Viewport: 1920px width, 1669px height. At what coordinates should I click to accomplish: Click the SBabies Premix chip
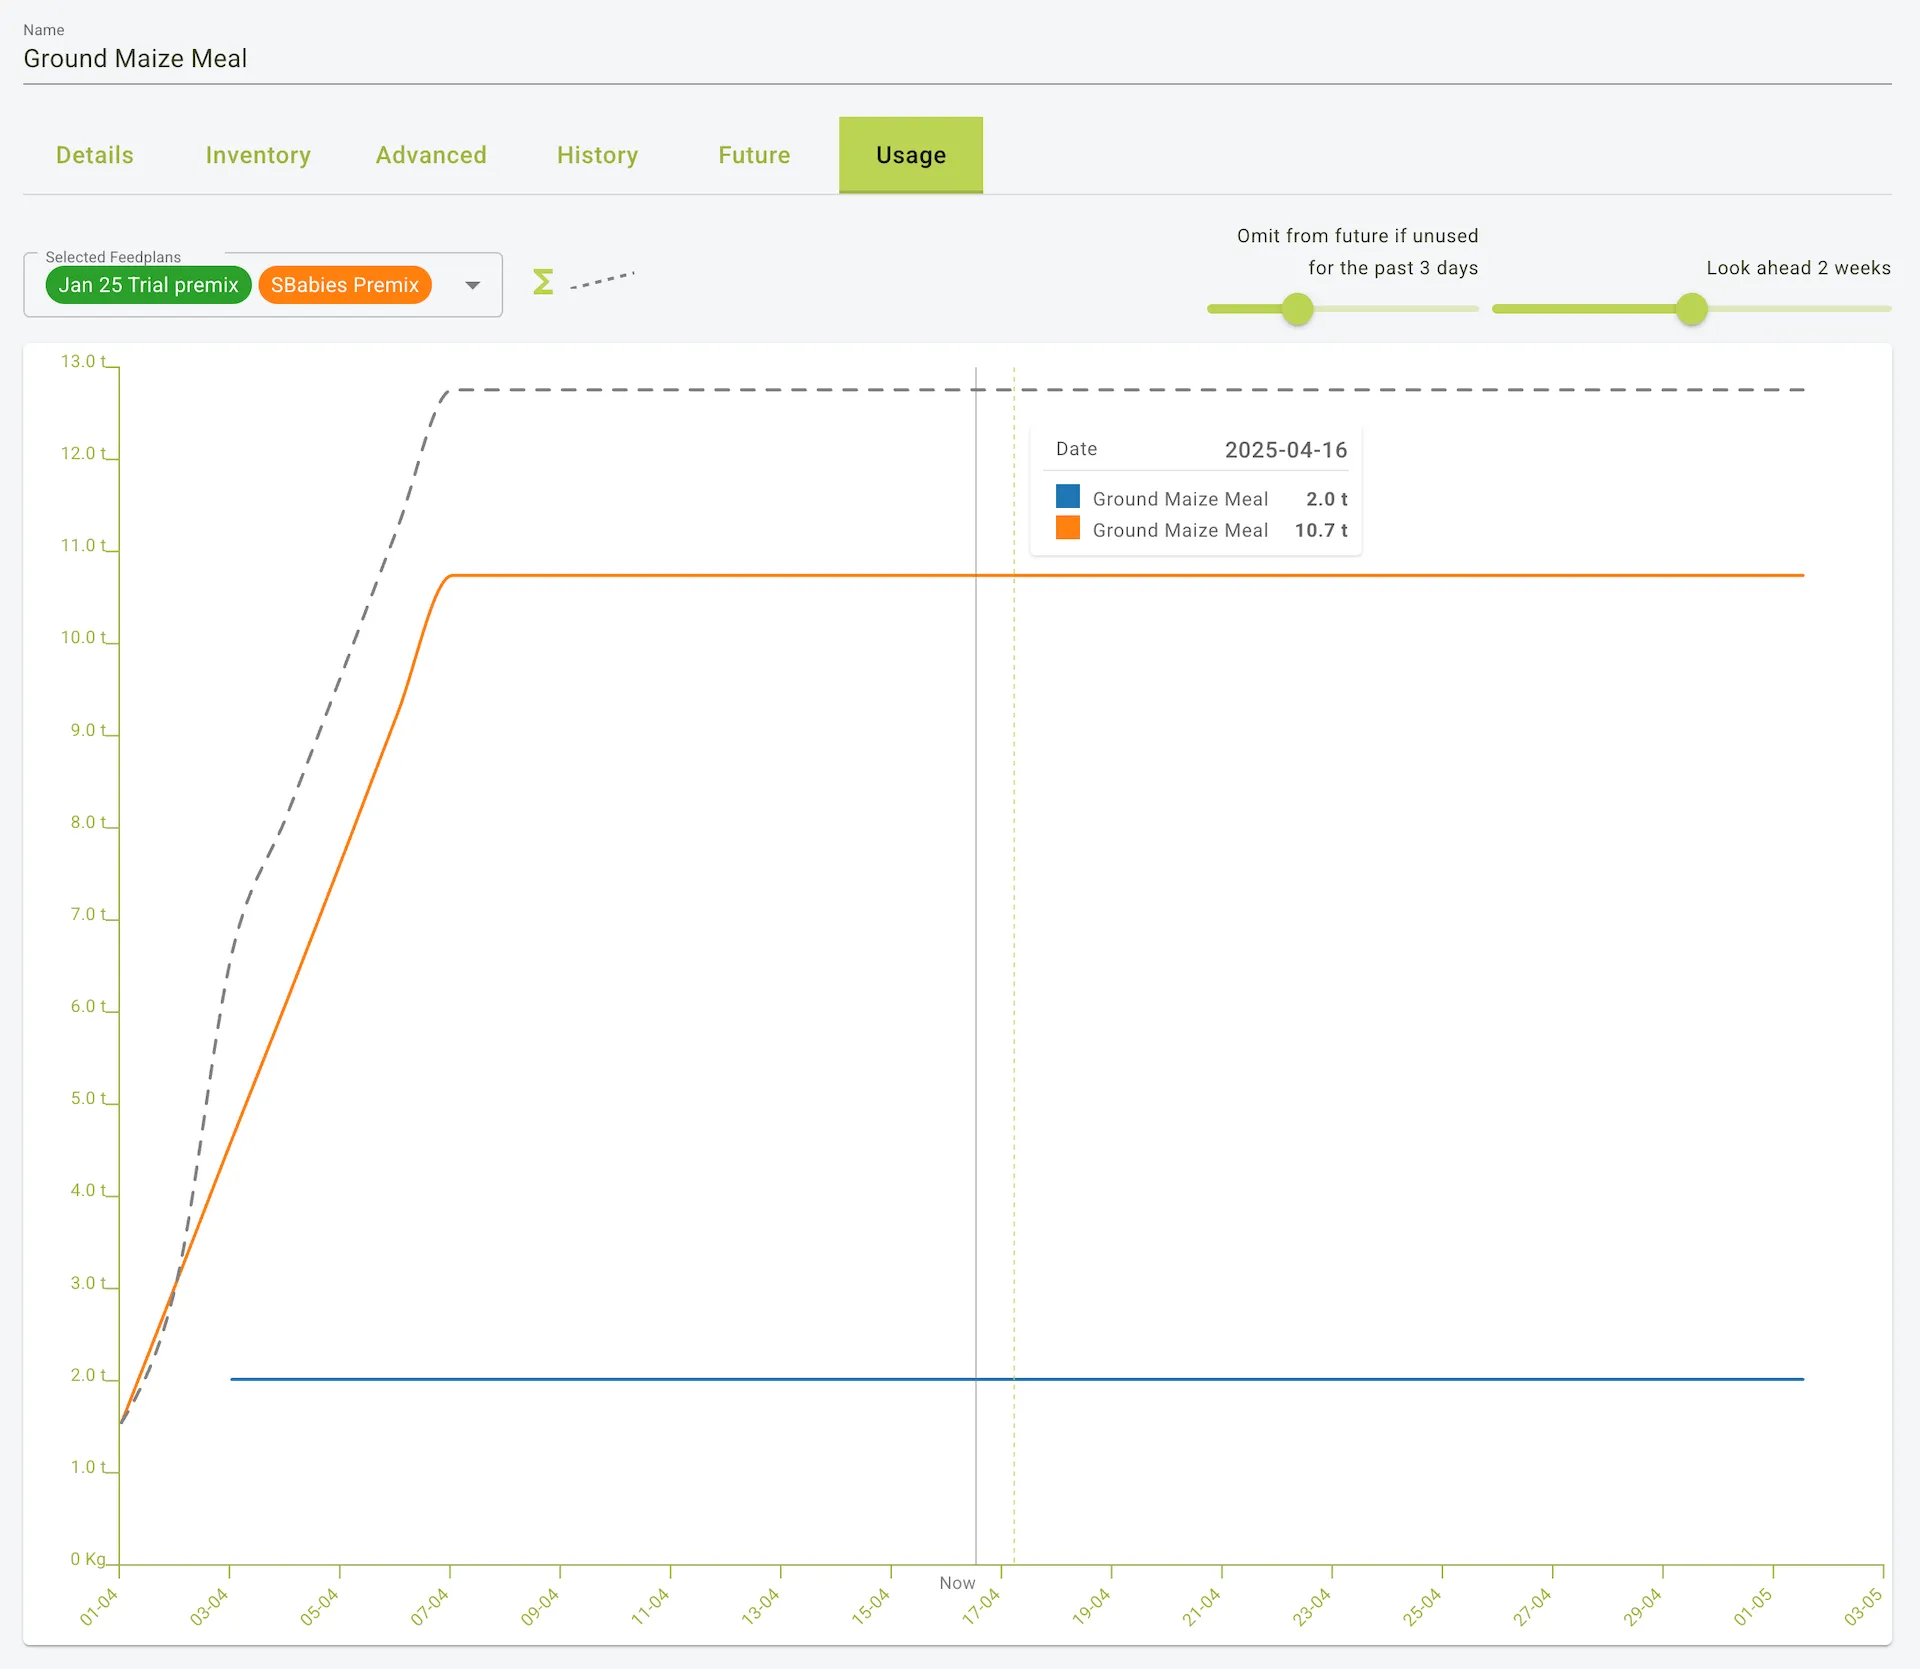pyautogui.click(x=344, y=285)
